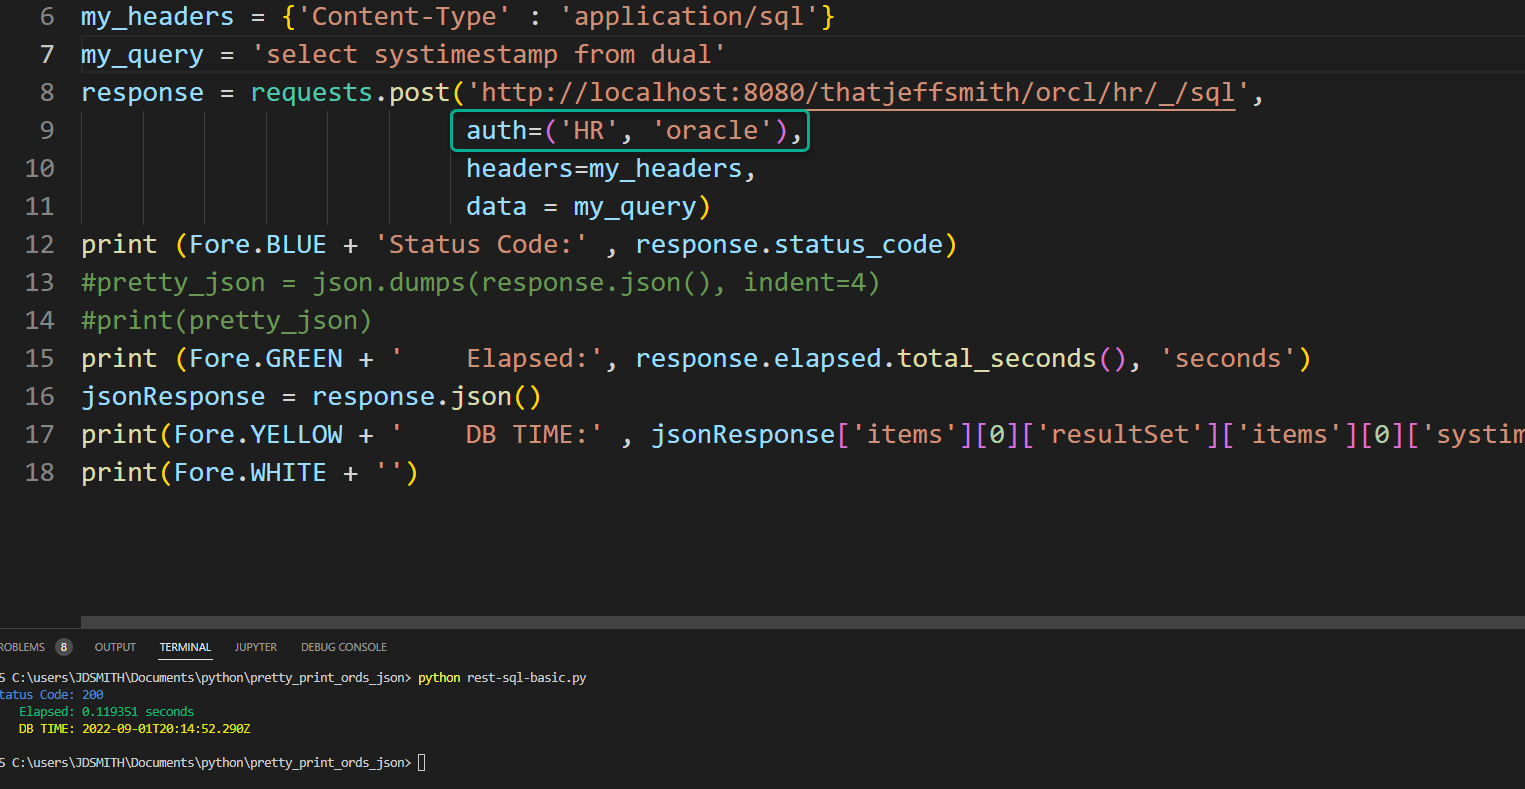Image resolution: width=1525 pixels, height=789 pixels.
Task: Click the terminal prompt cursor
Action: click(422, 763)
